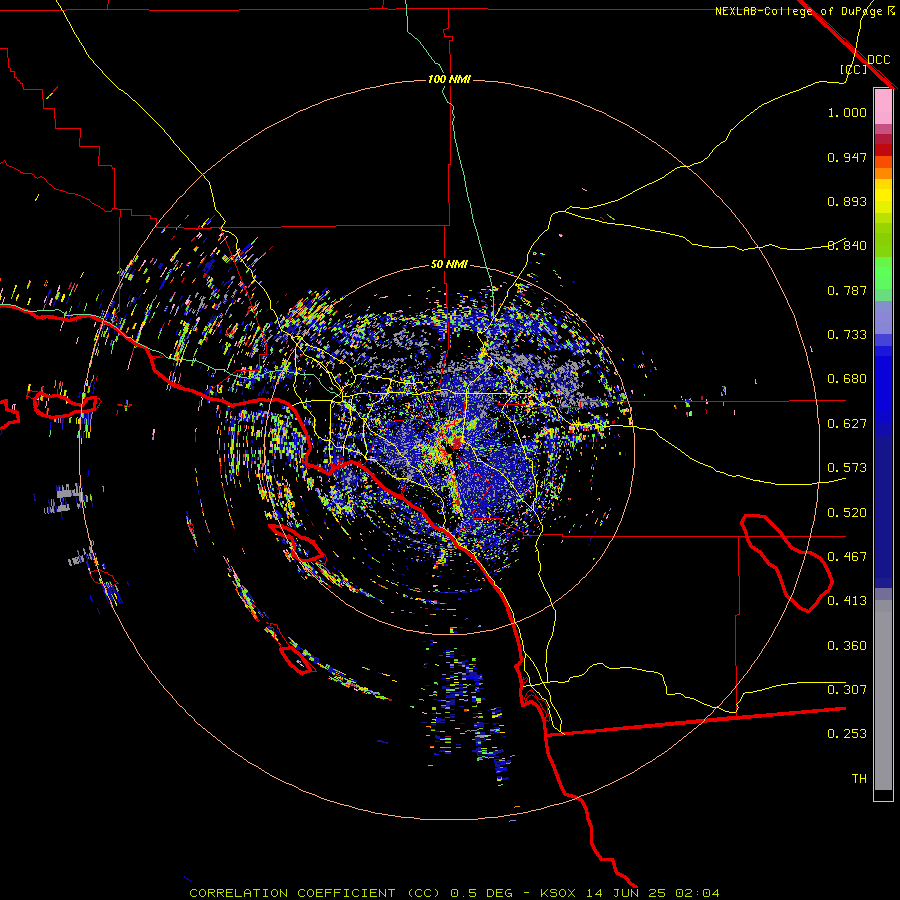Click the 0.733 value on color scale

point(847,335)
